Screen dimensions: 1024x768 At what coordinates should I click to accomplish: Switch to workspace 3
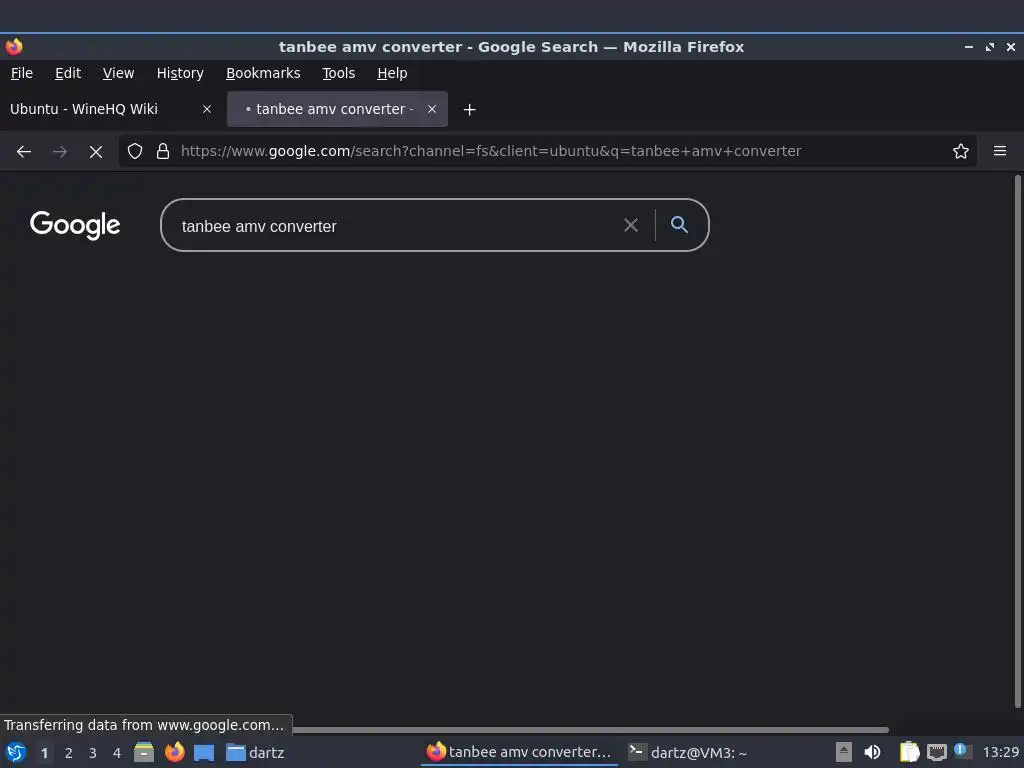point(93,753)
